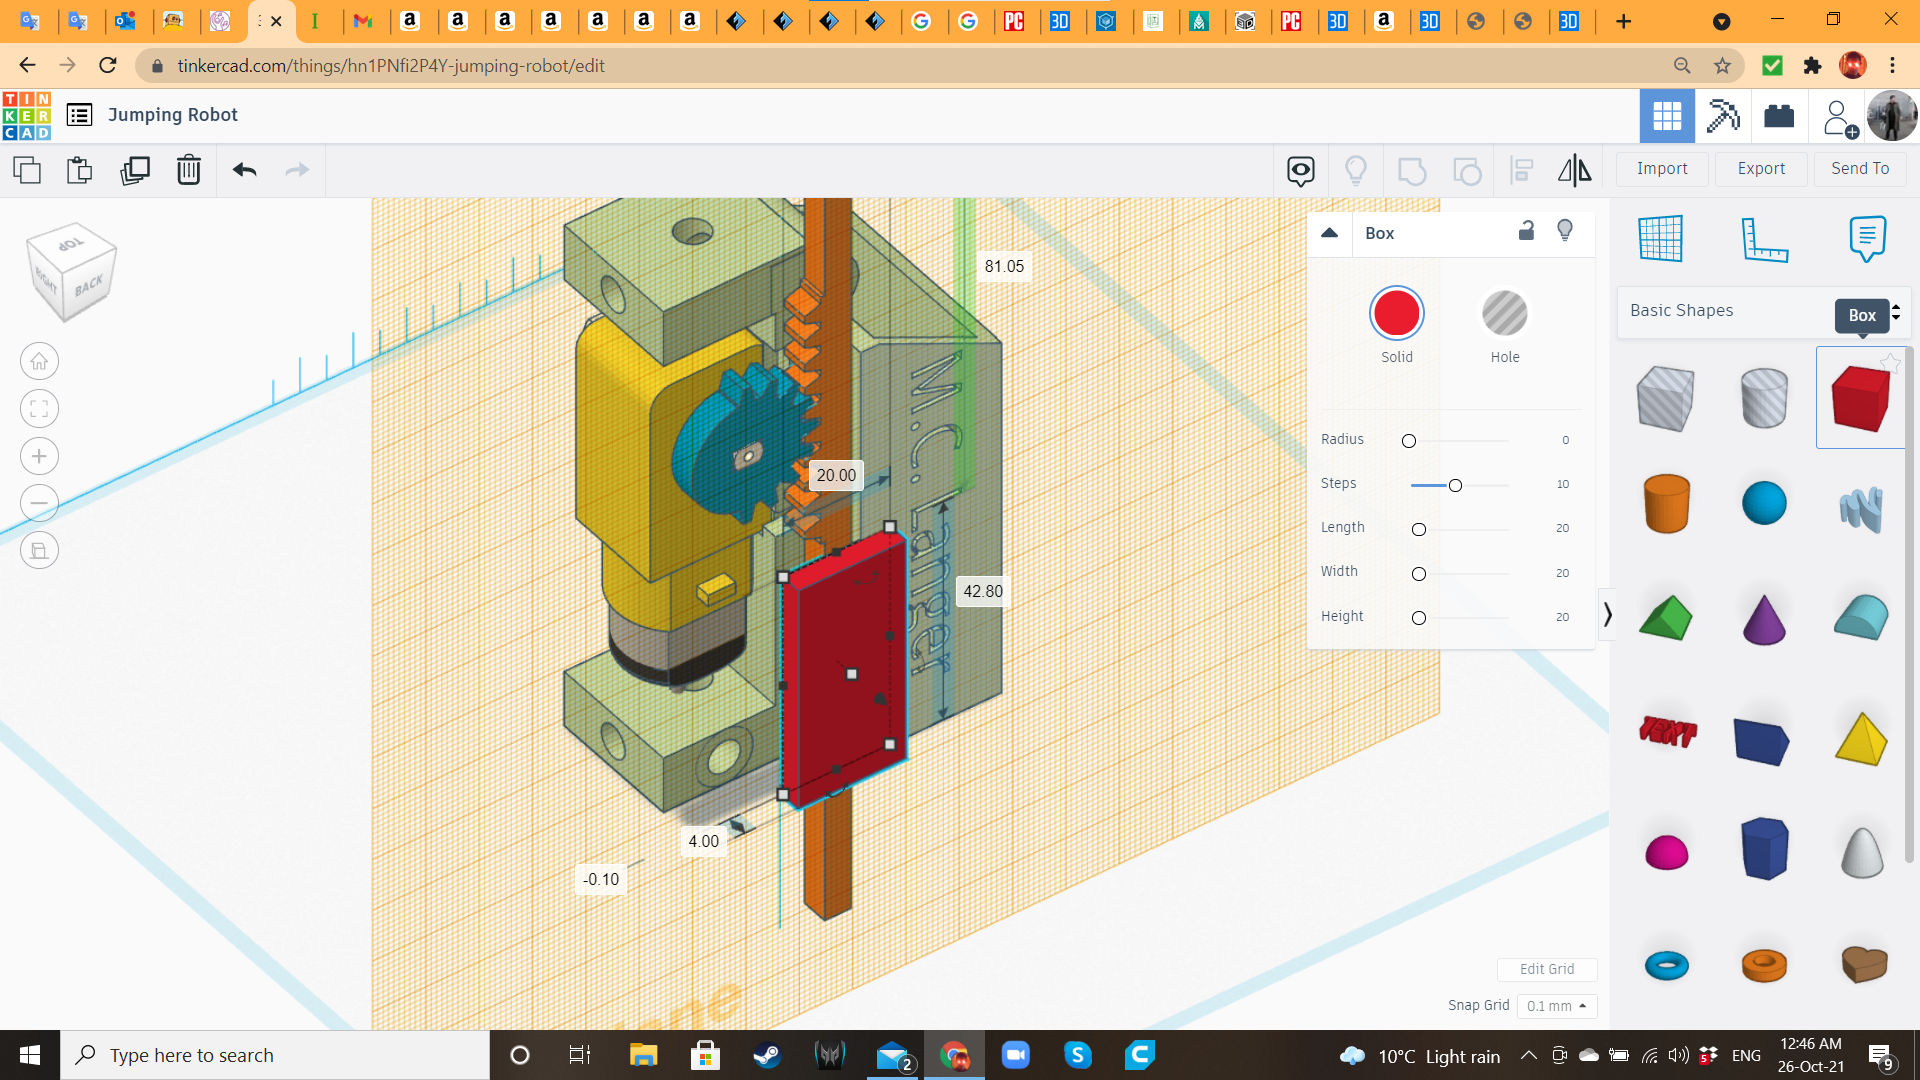This screenshot has width=1920, height=1080.
Task: Click the Import button
Action: 1662,169
